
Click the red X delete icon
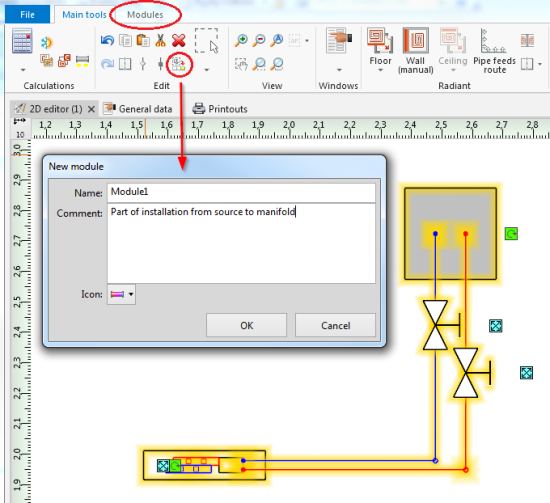[x=179, y=41]
